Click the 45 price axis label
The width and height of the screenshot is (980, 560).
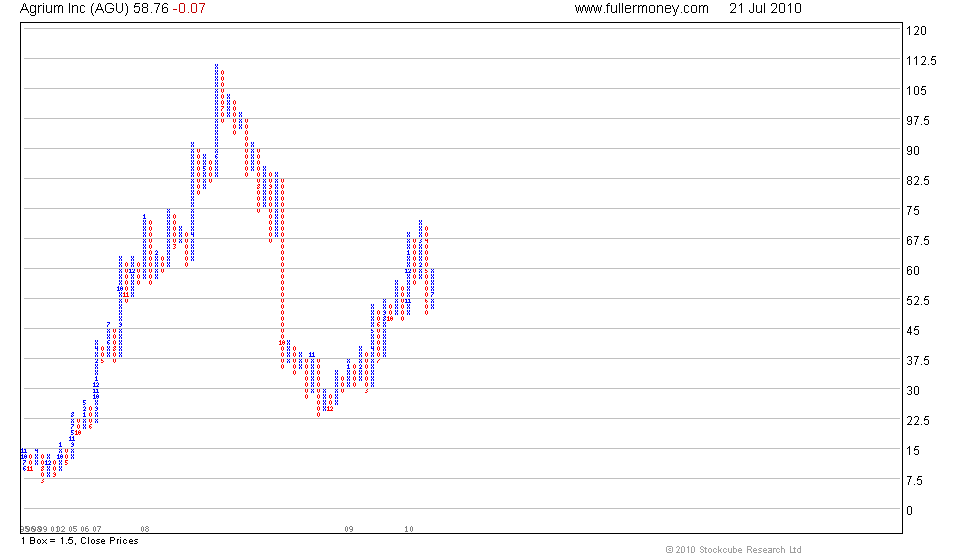click(913, 331)
